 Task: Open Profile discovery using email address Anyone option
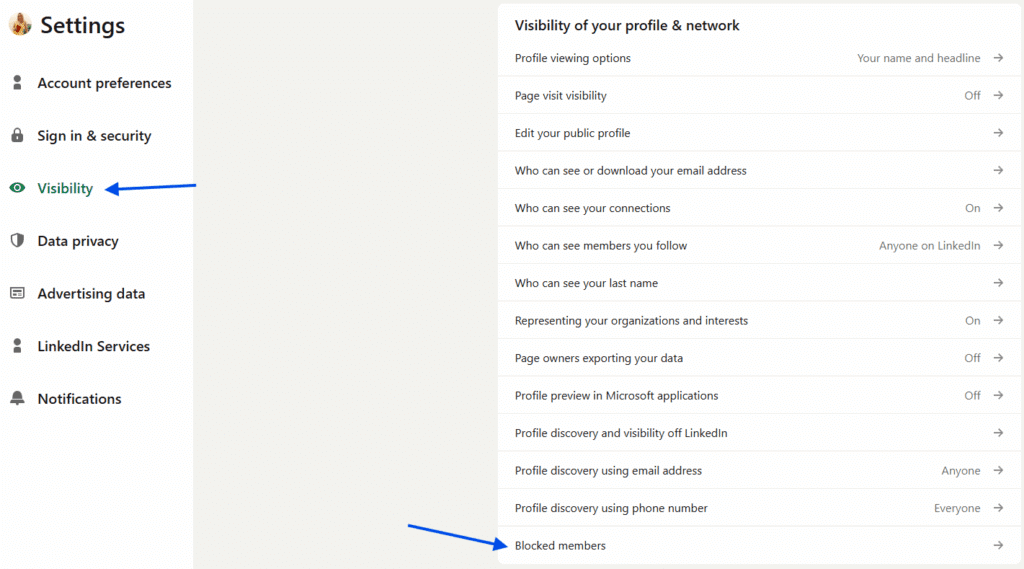[960, 471]
